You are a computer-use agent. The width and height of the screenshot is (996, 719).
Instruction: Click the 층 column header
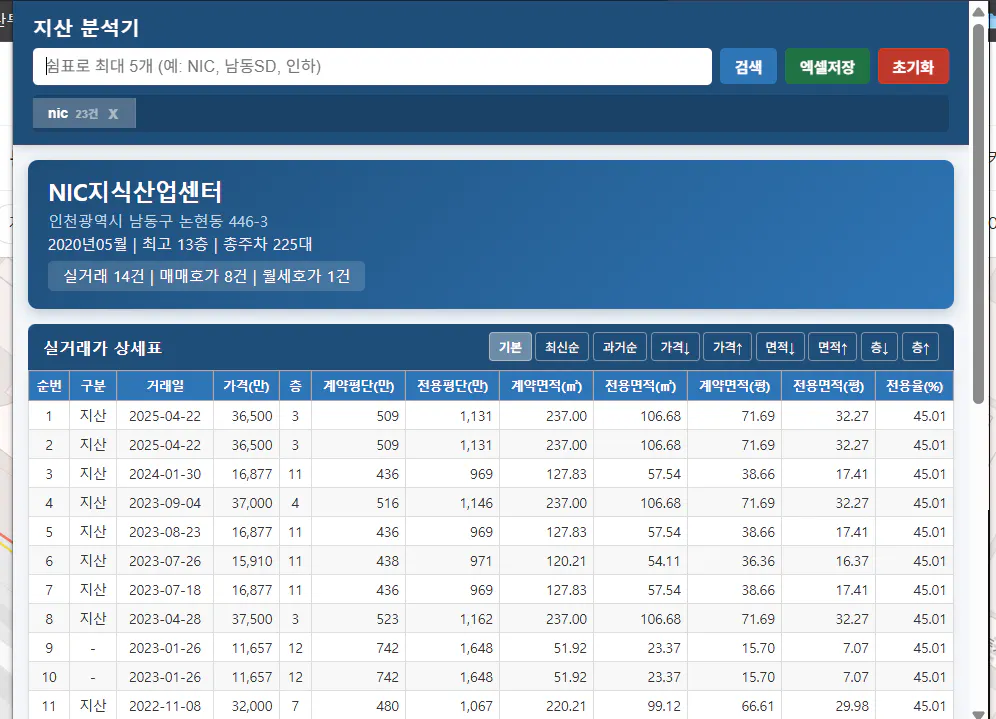click(x=295, y=386)
